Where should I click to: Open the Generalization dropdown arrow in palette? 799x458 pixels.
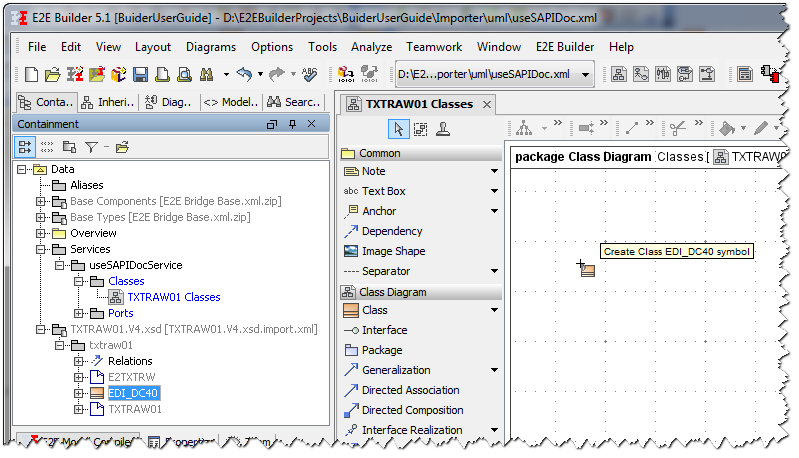[x=494, y=370]
